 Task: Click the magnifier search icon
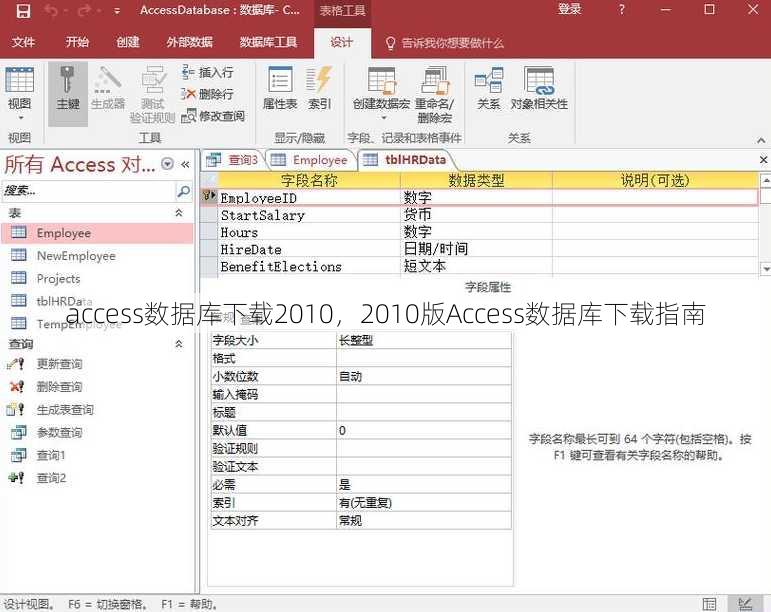pos(183,191)
